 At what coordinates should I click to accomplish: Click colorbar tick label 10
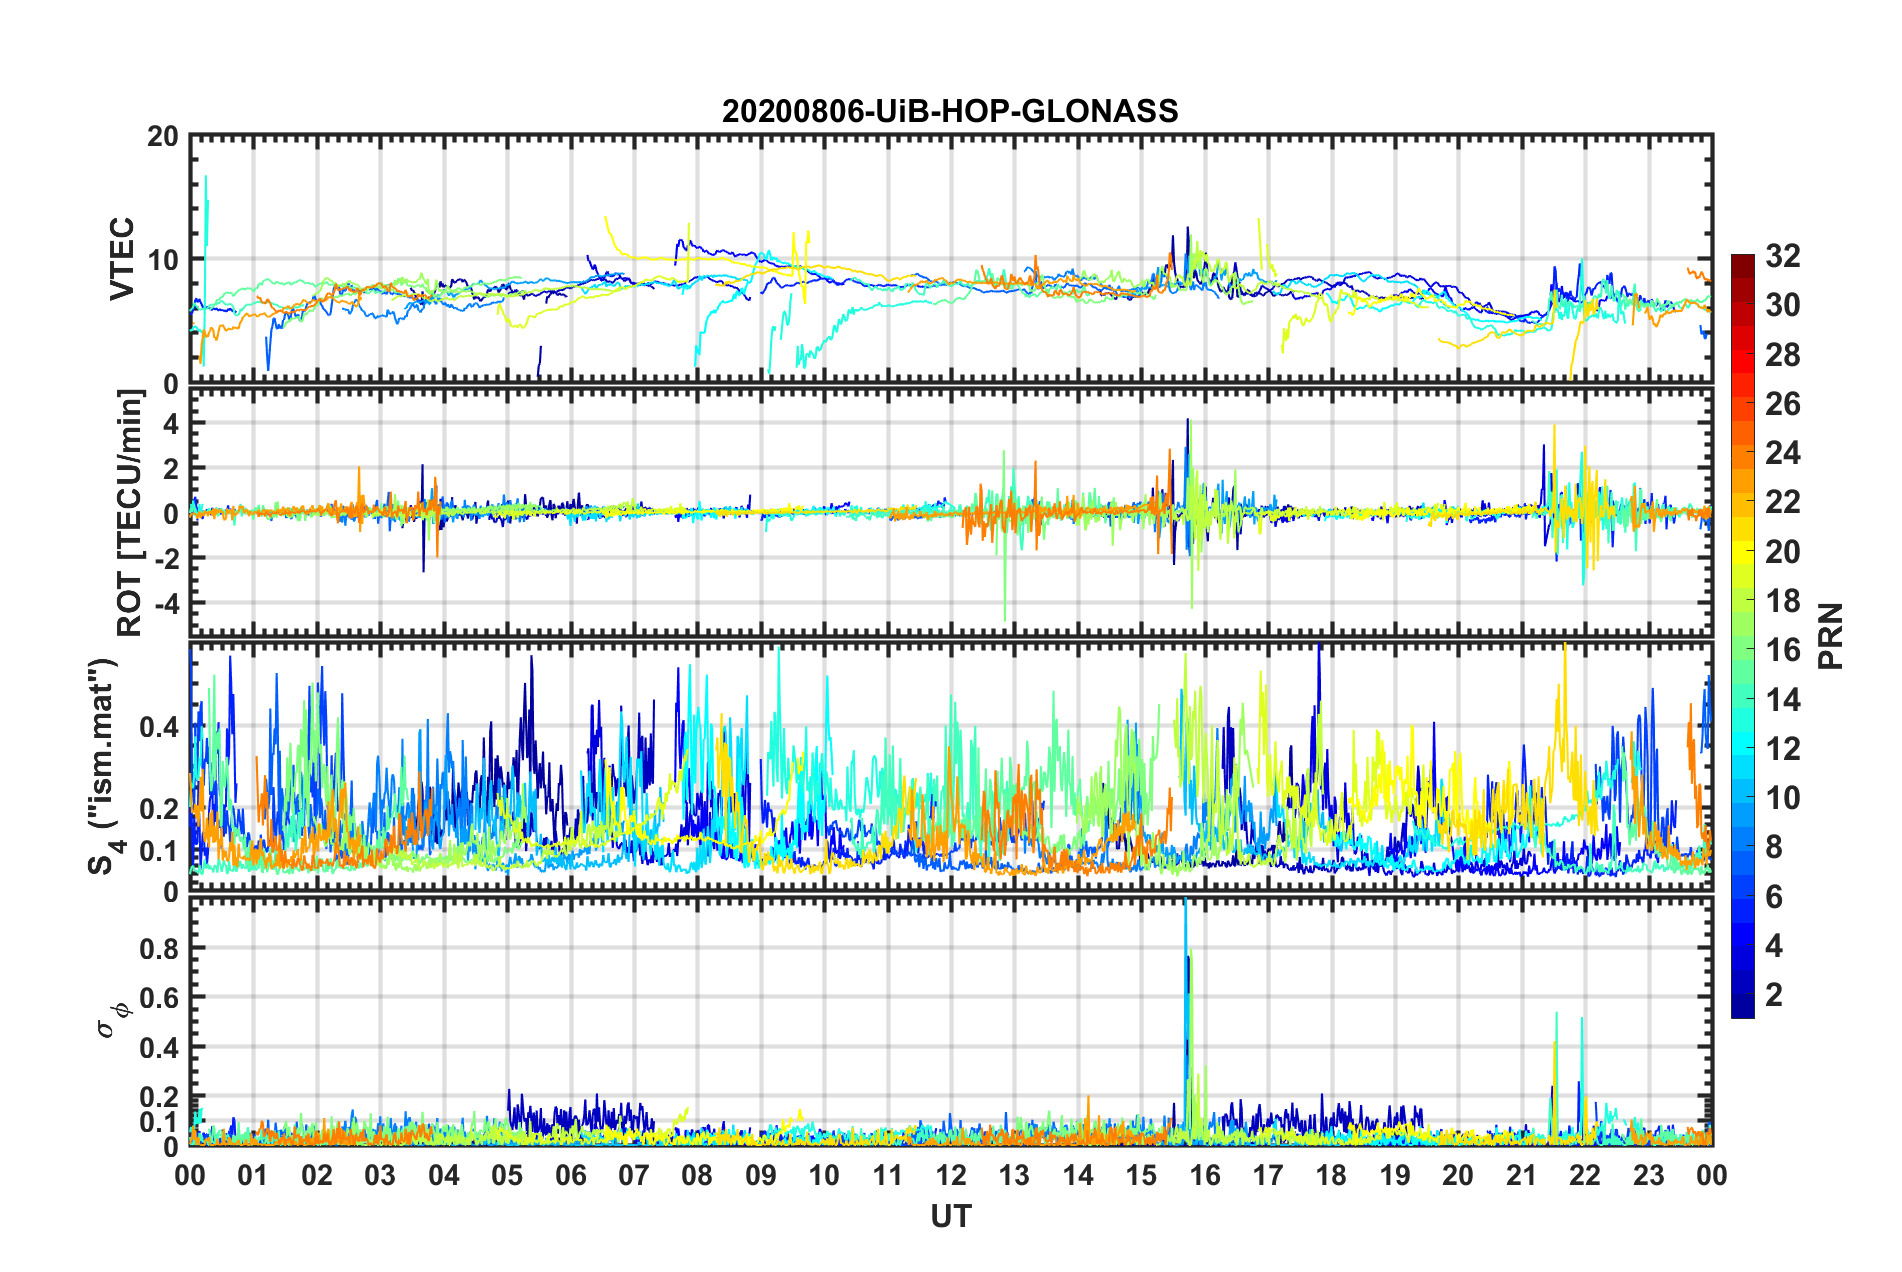point(1782,798)
